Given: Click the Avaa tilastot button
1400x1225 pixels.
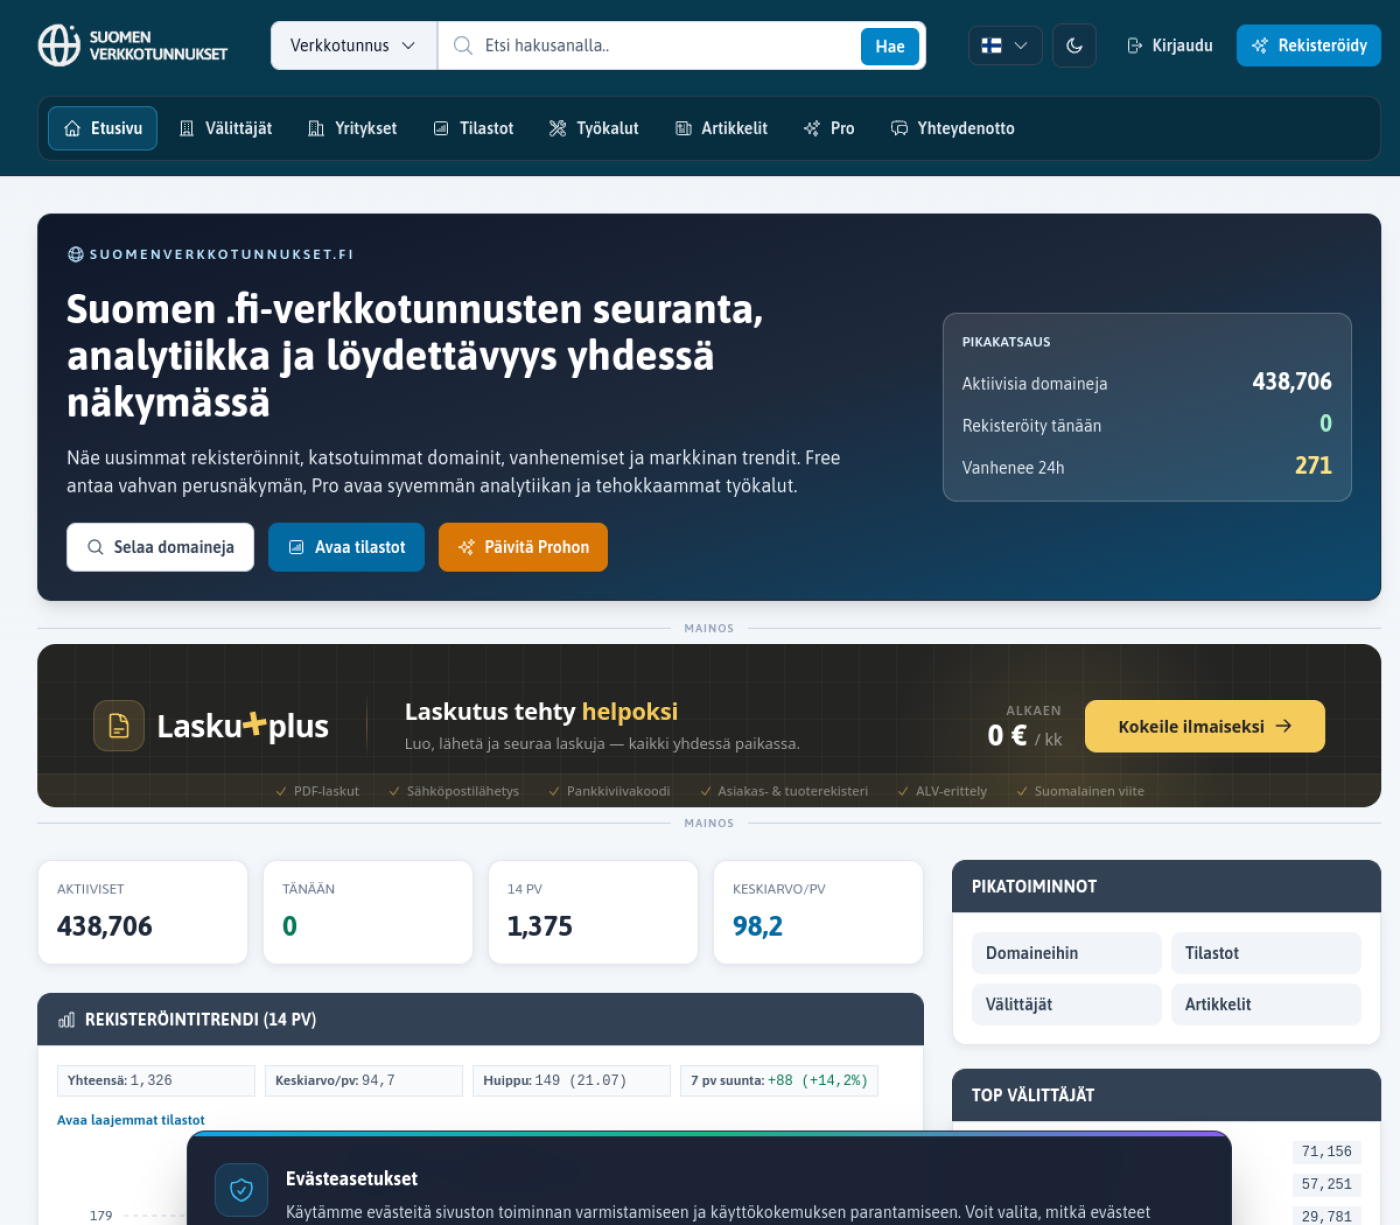Looking at the screenshot, I should (346, 547).
